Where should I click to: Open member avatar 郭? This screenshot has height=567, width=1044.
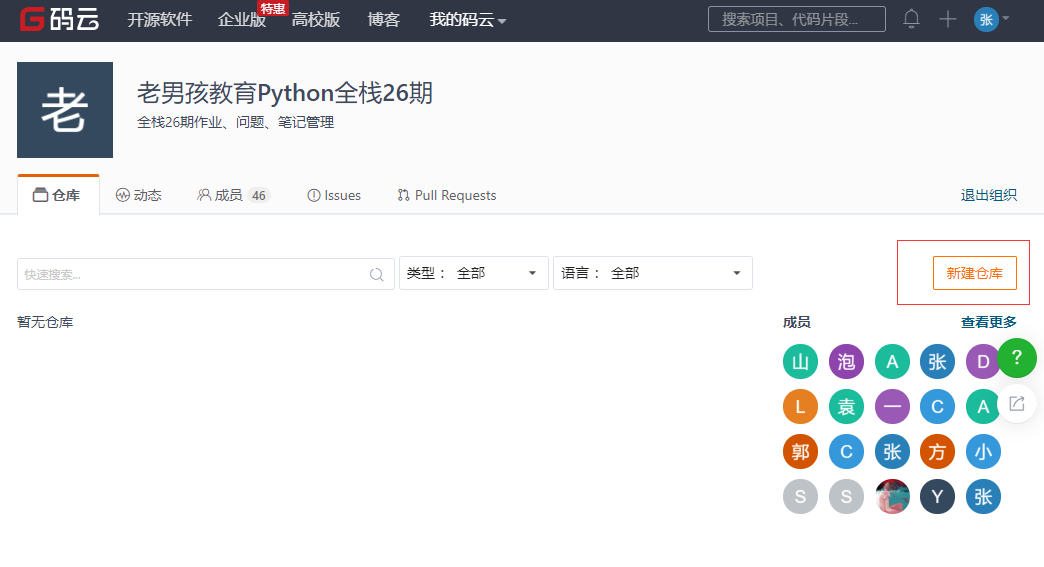tap(800, 452)
